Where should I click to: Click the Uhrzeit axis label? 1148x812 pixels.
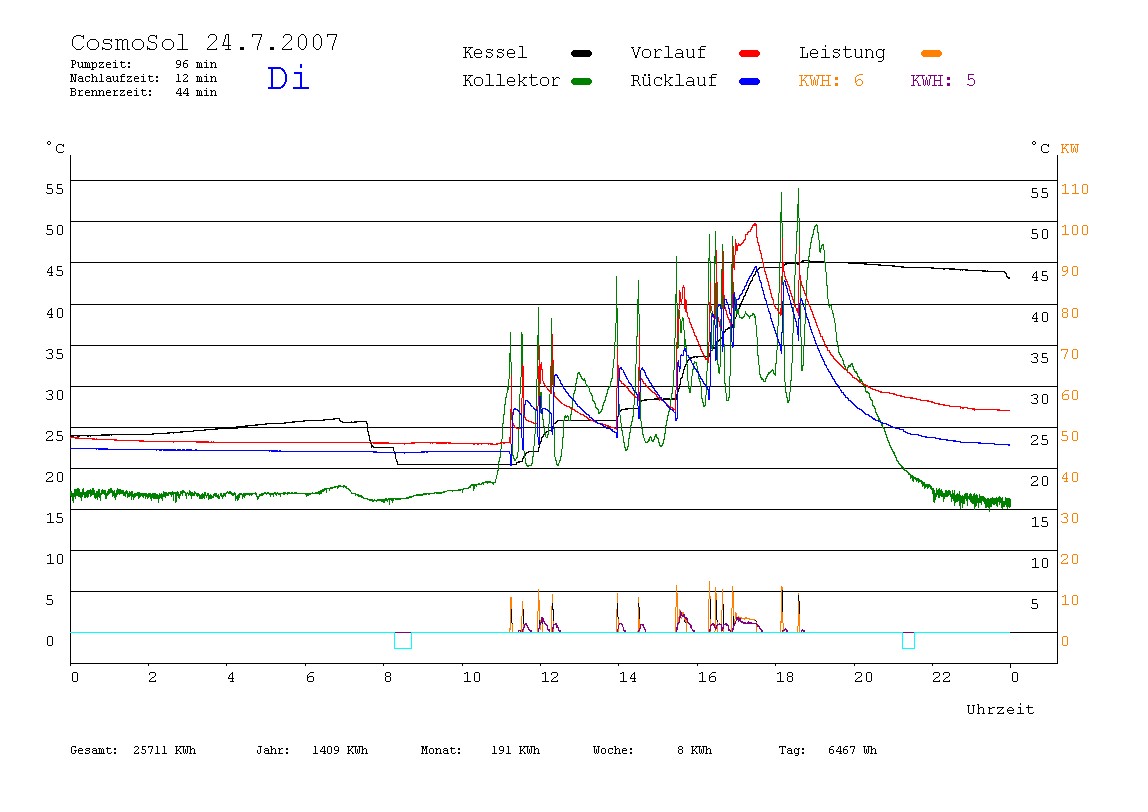click(1000, 709)
